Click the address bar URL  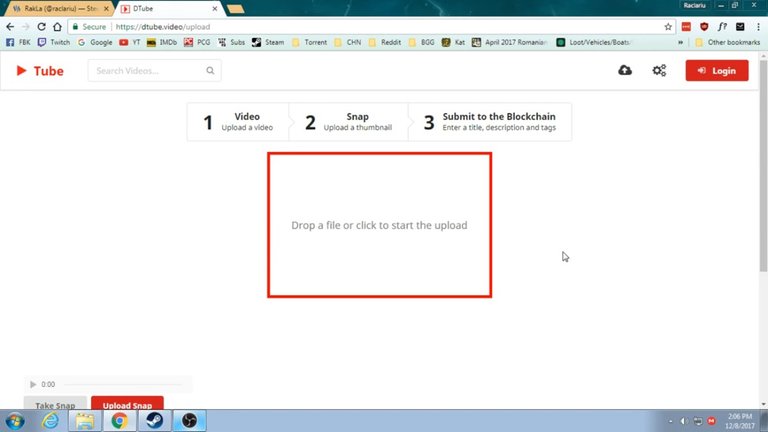tap(163, 27)
